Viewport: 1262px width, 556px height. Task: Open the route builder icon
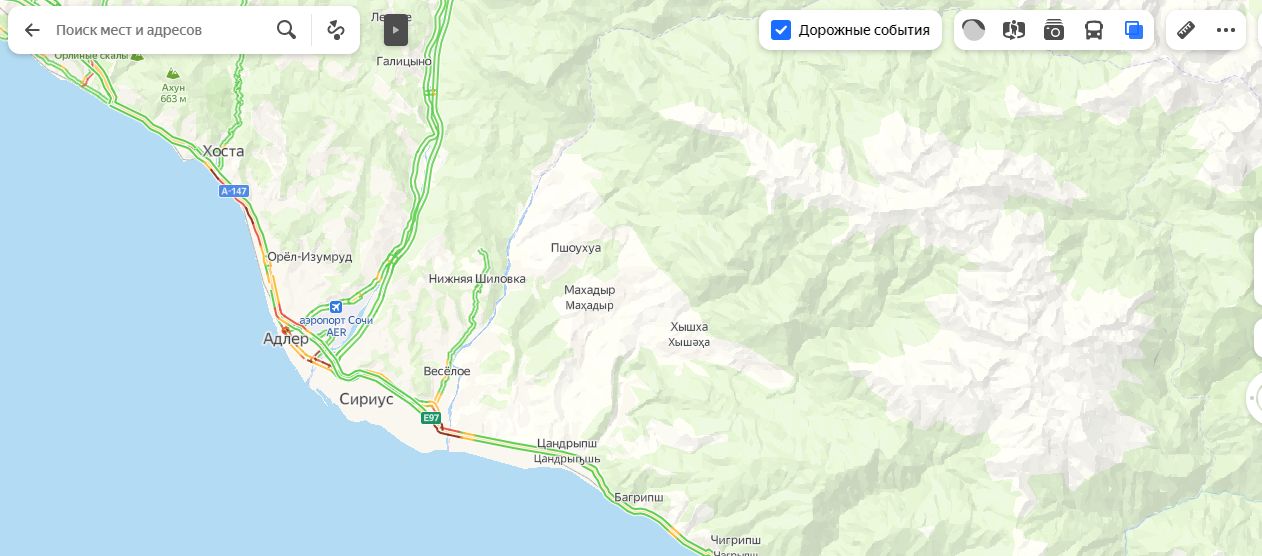[336, 30]
